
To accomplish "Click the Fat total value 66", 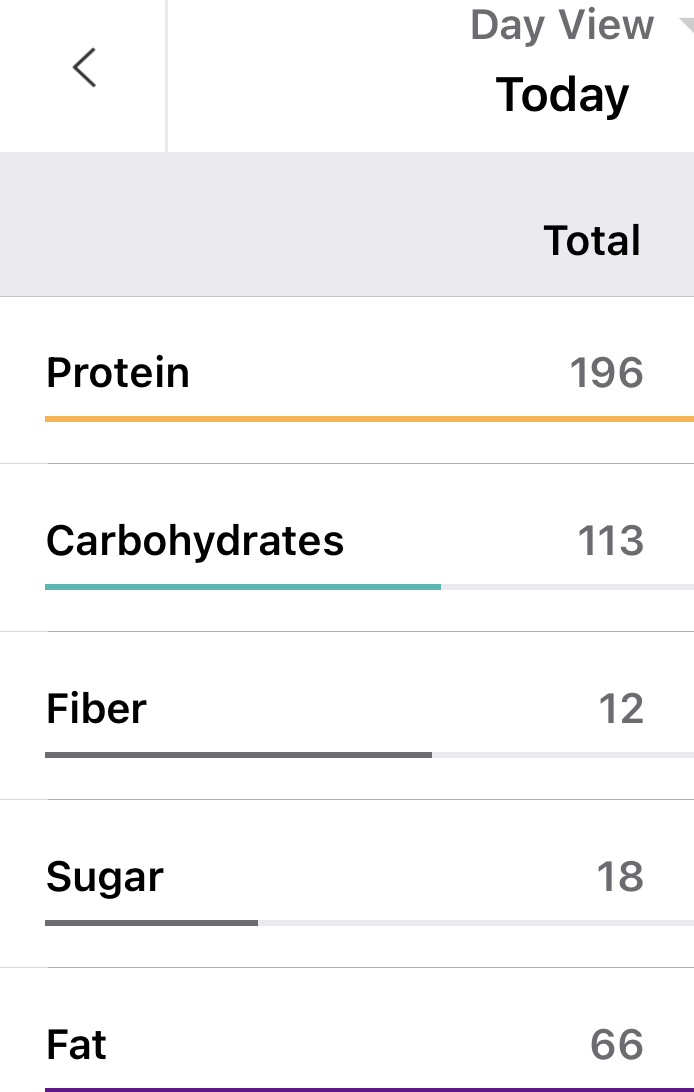I will pos(616,1045).
